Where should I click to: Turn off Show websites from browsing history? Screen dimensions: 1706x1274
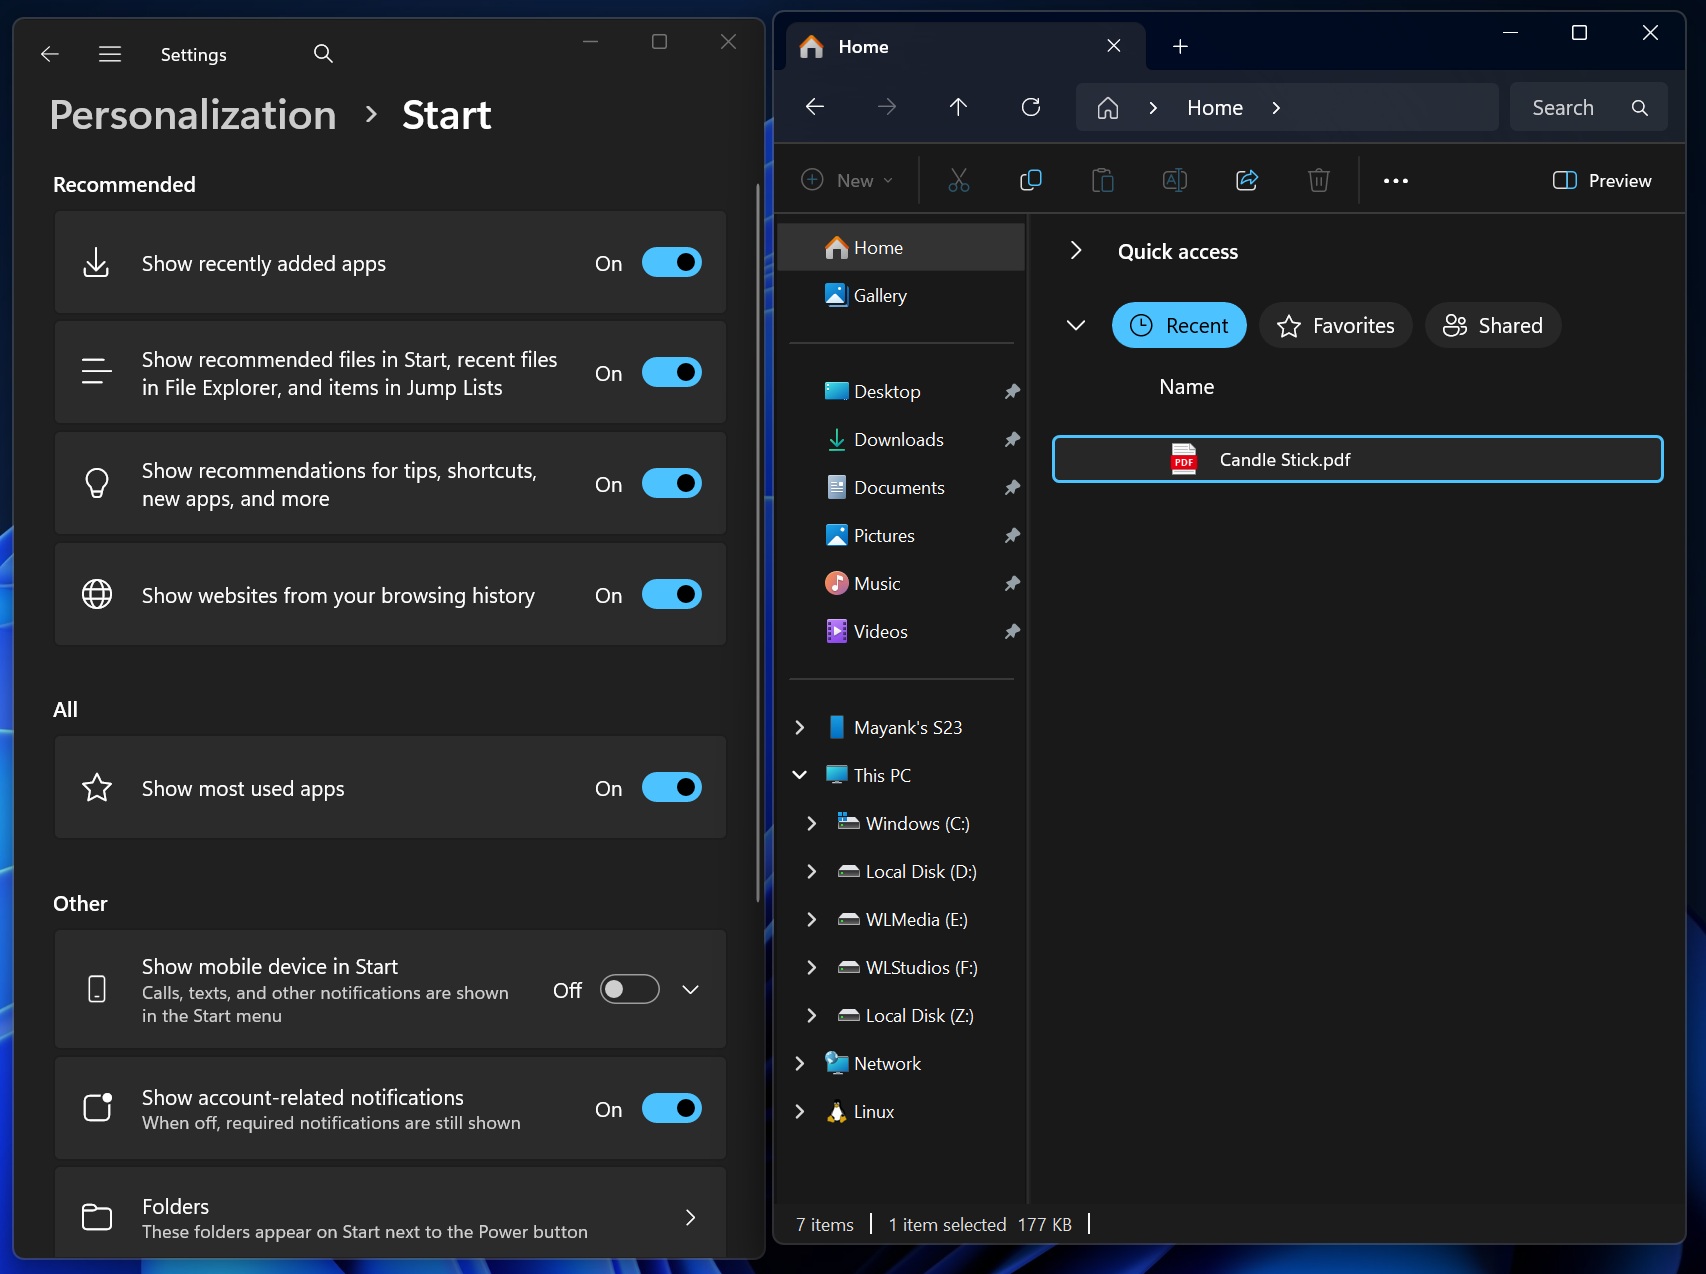tap(671, 594)
